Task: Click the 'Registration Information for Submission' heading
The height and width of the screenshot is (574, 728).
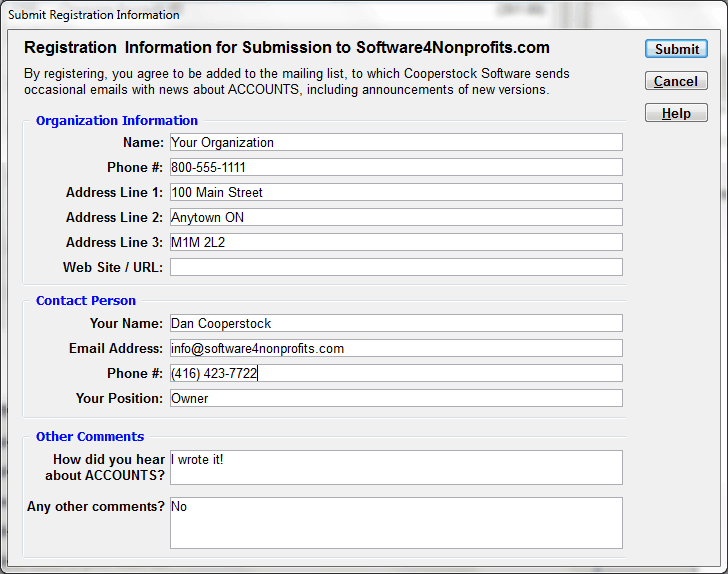Action: 286,47
